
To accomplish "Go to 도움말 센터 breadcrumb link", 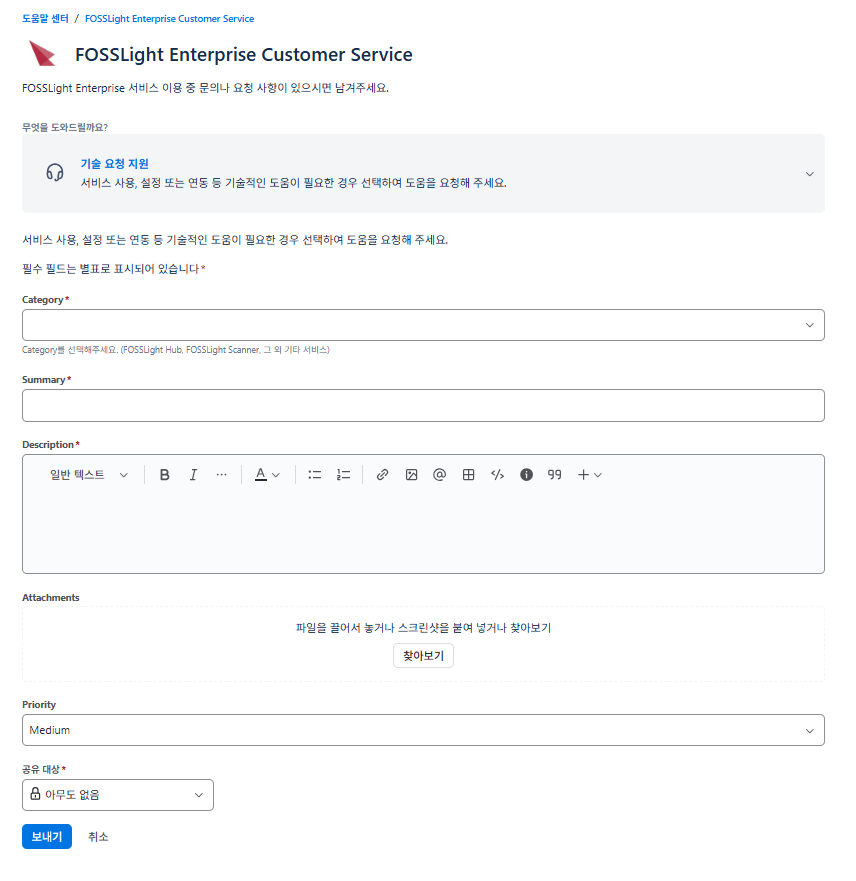I will (45, 19).
